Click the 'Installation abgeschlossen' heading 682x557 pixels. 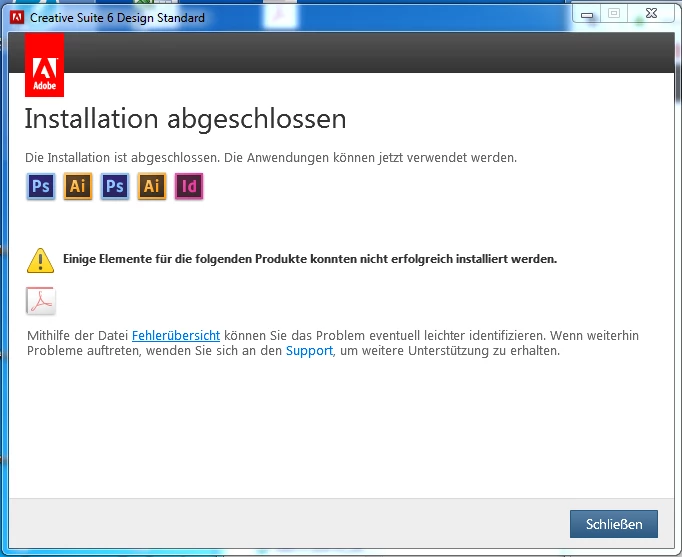pos(185,119)
